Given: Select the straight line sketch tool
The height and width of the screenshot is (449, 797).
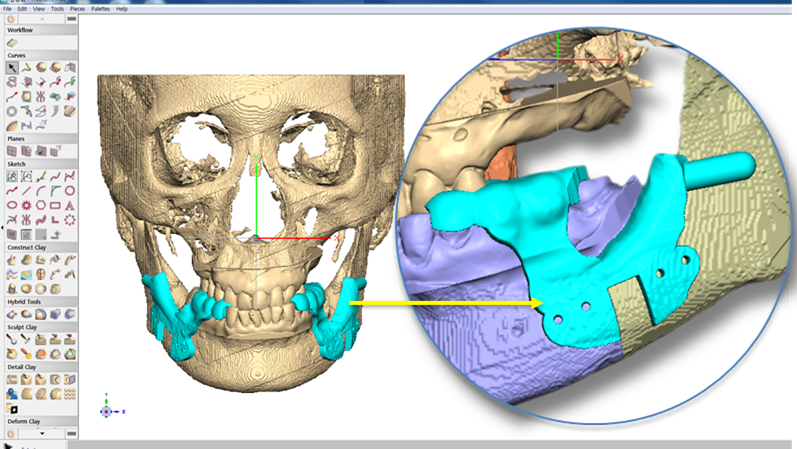Looking at the screenshot, I should click(x=25, y=189).
